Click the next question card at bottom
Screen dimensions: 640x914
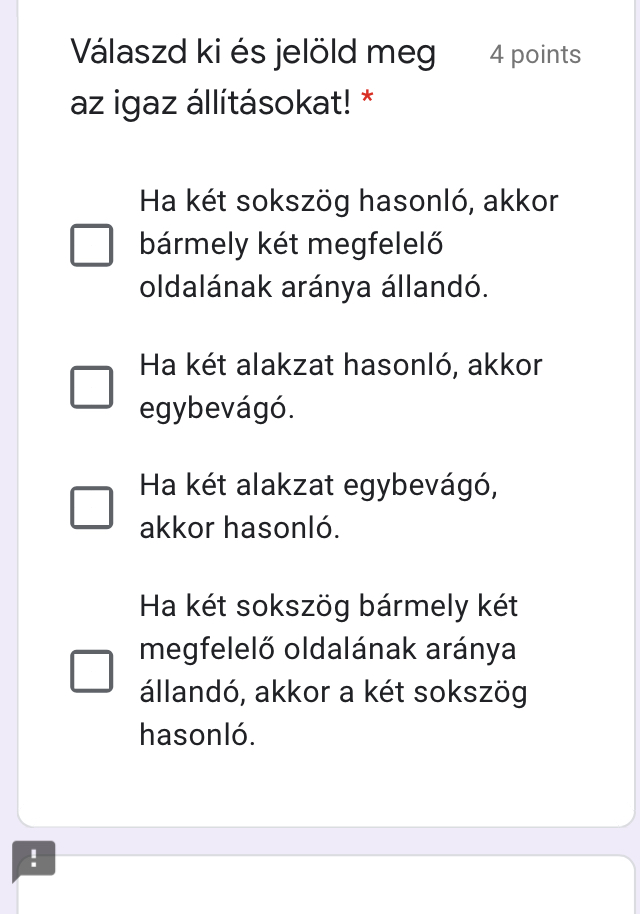point(330,887)
